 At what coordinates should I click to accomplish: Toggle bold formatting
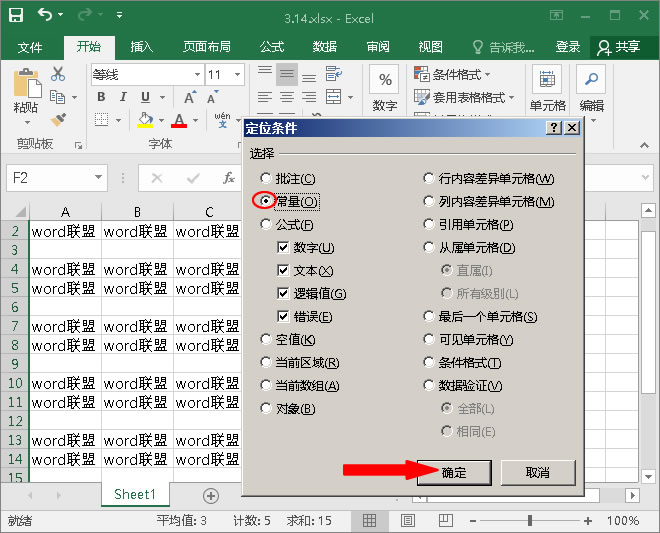pyautogui.click(x=101, y=97)
